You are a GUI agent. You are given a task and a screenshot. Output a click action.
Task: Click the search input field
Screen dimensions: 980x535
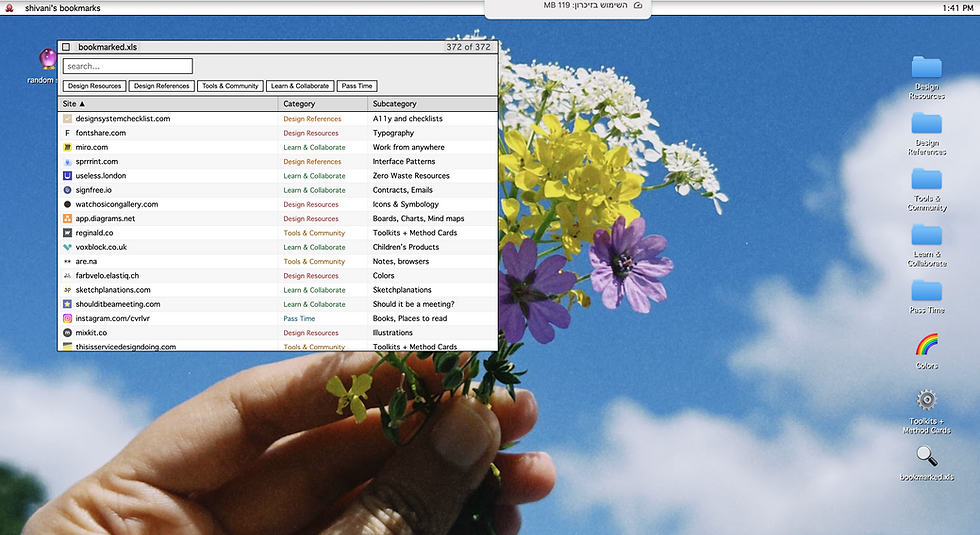click(128, 66)
